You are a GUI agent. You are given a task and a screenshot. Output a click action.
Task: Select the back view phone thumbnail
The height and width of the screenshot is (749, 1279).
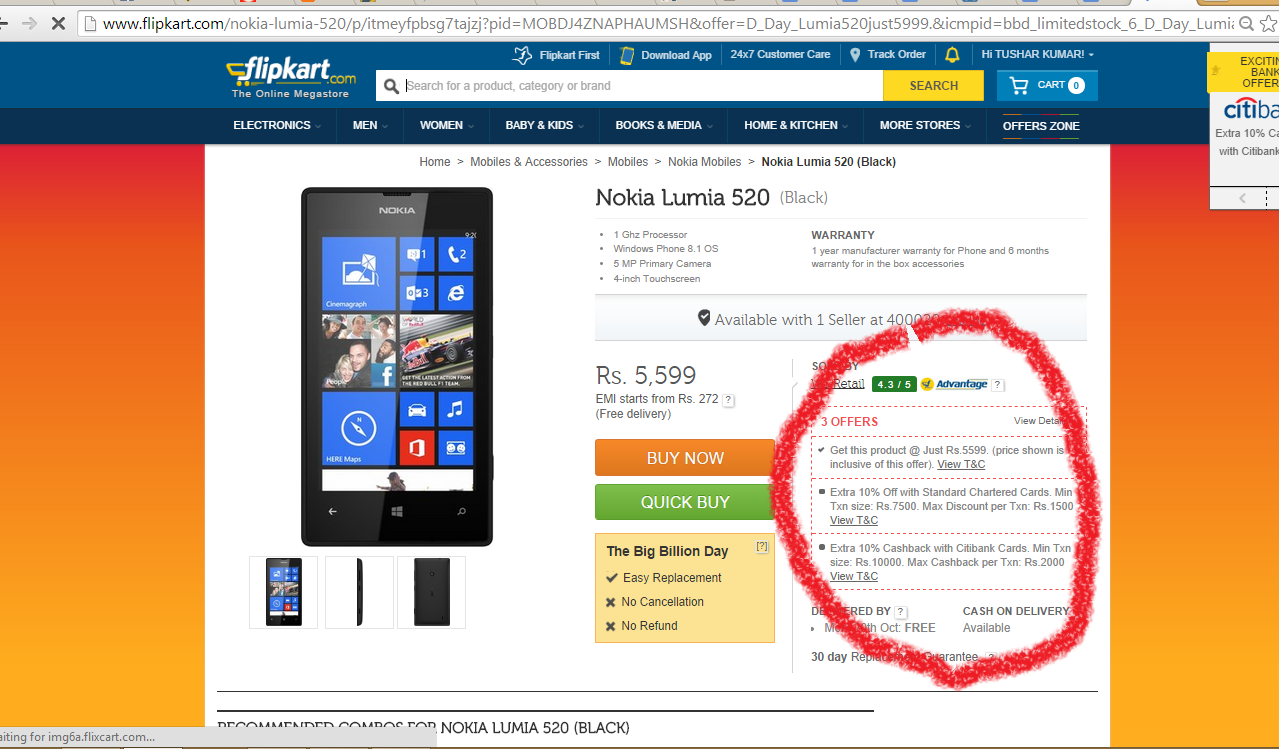(431, 592)
